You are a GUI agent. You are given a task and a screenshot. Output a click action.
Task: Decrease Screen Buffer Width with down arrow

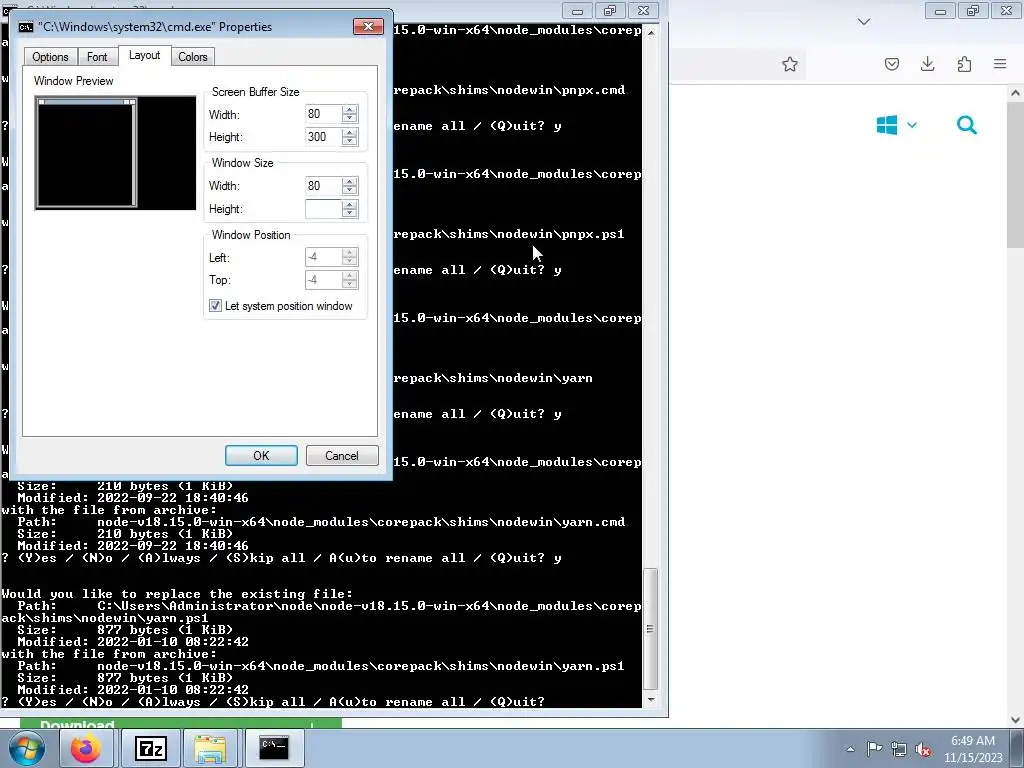tap(349, 118)
